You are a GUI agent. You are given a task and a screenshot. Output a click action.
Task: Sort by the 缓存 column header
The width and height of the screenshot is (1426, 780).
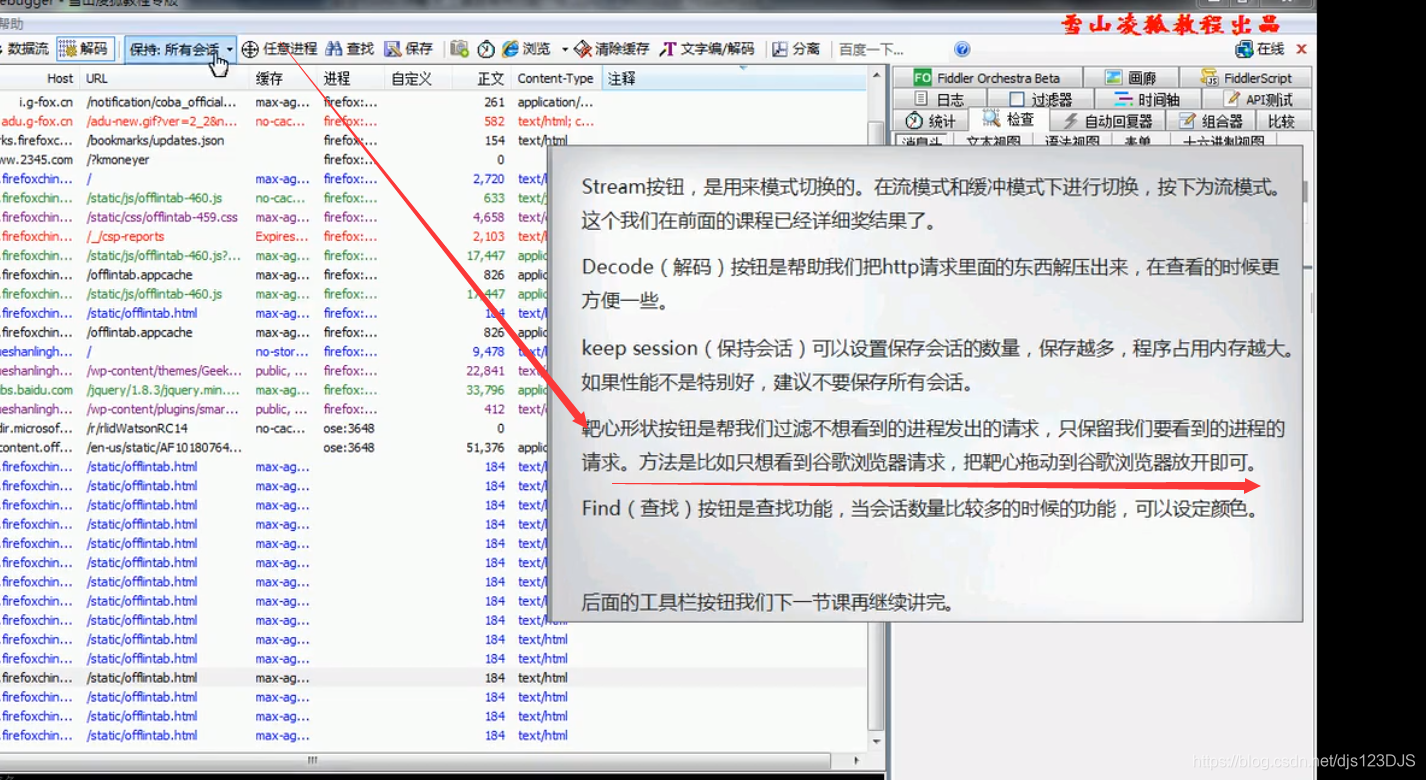pos(284,78)
